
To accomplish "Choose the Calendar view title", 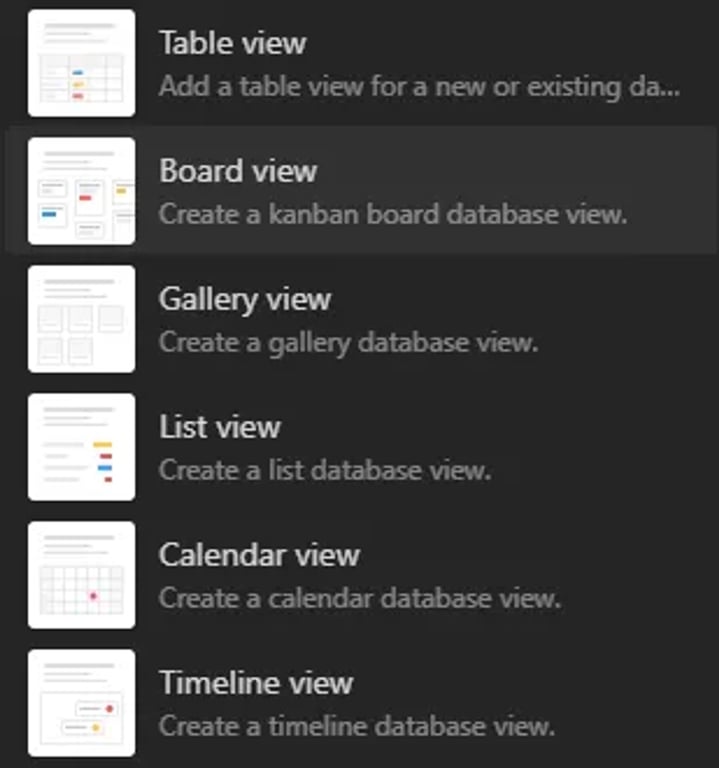I will pos(260,554).
